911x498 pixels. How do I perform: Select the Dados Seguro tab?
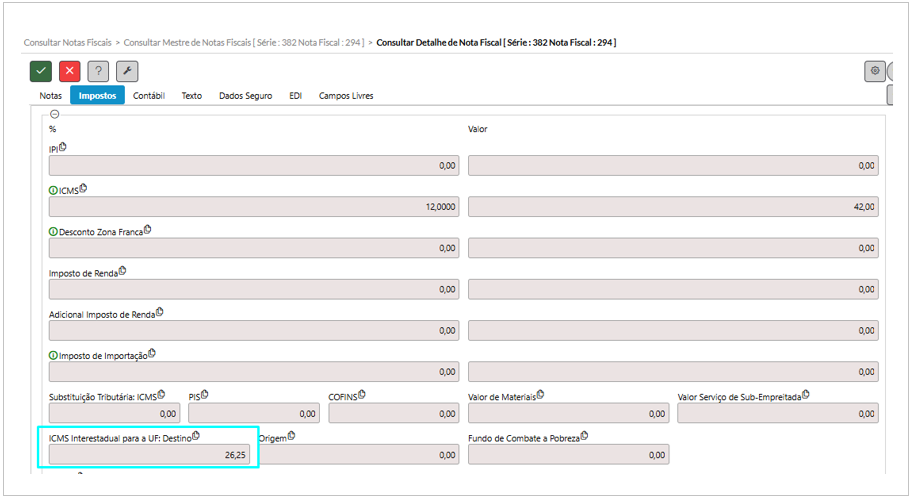coord(245,96)
